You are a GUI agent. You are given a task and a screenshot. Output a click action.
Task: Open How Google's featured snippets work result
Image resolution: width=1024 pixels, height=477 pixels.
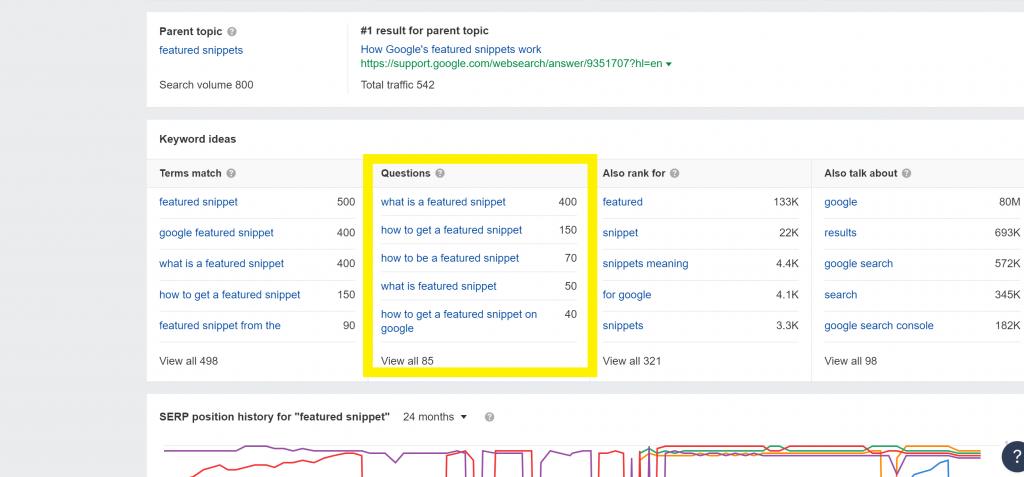(451, 50)
